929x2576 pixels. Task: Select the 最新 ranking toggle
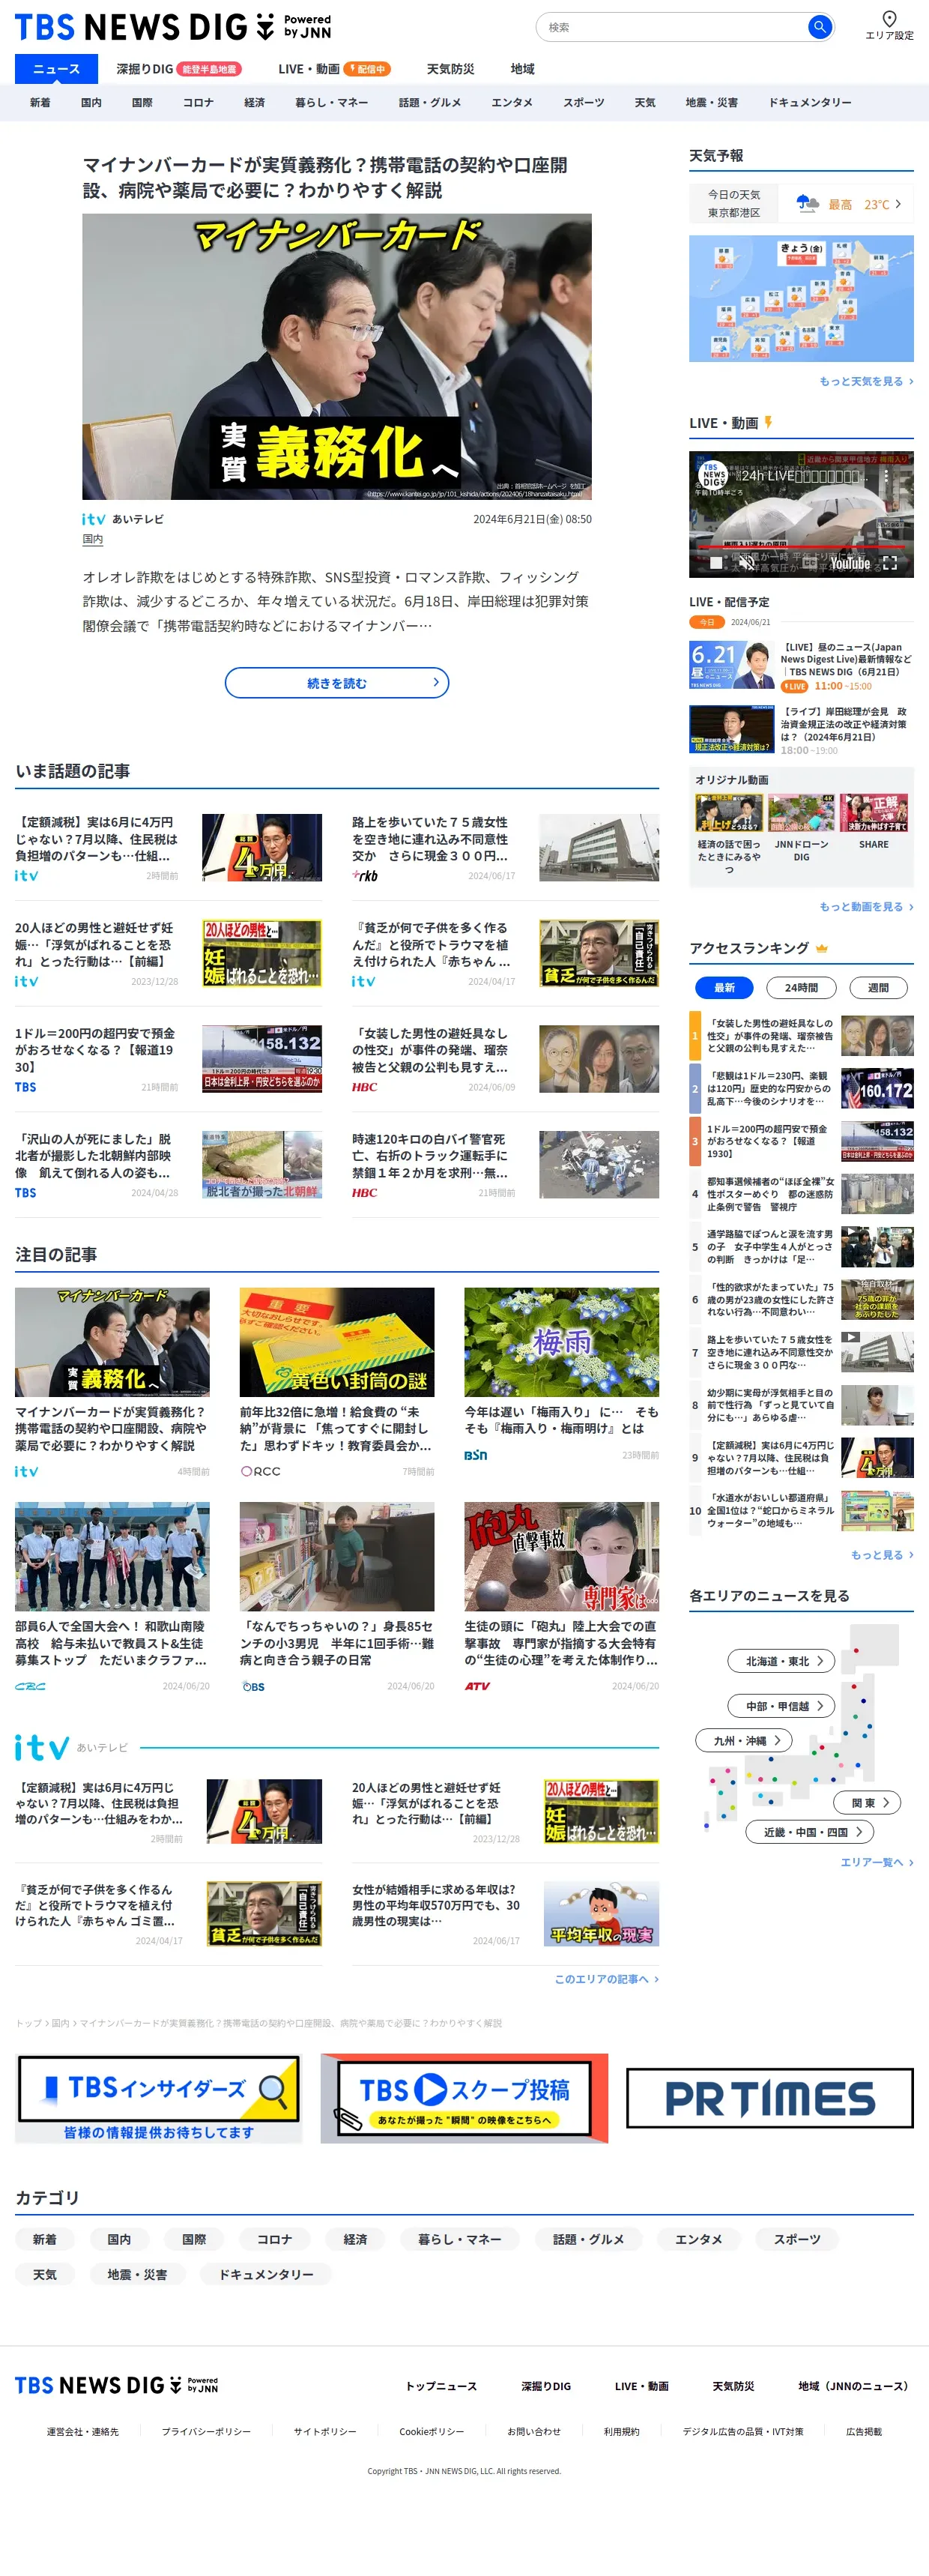724,987
